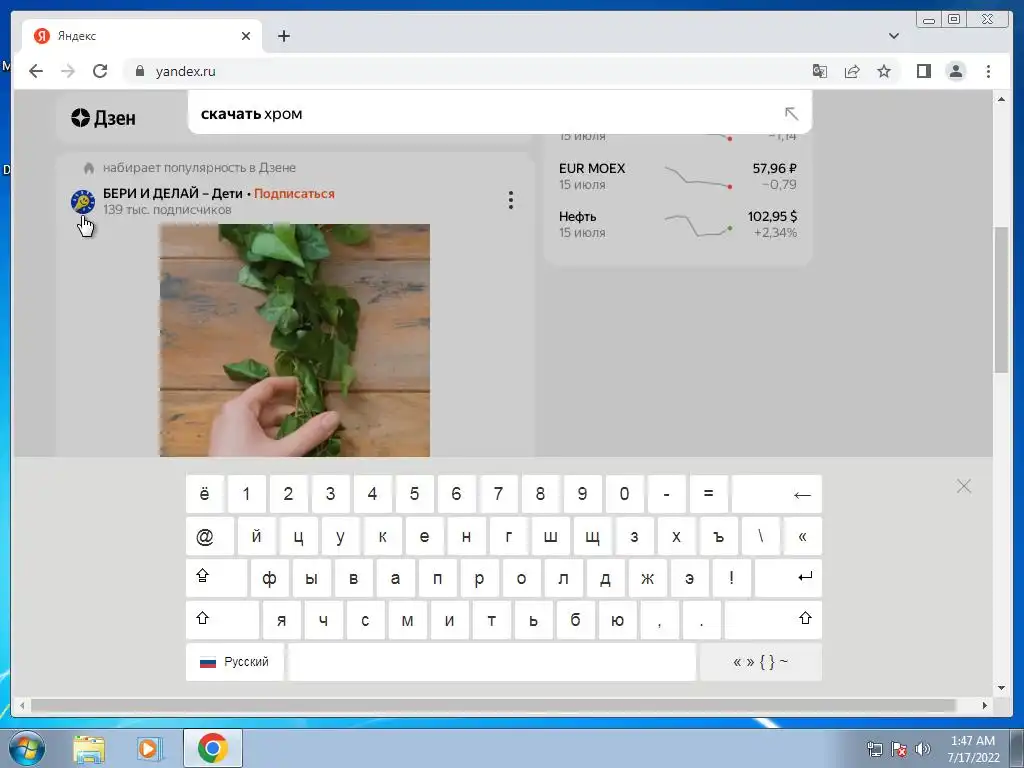Open the ivy garland post image
The width and height of the screenshot is (1024, 768).
click(x=295, y=340)
